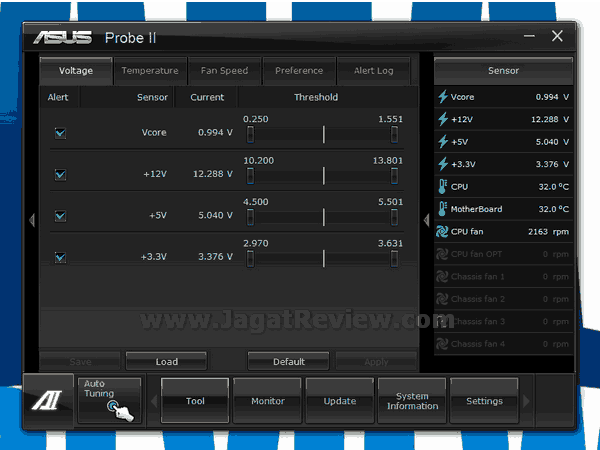Collapse the panel using left edge arrow
This screenshot has width=600, height=450.
coord(31,220)
